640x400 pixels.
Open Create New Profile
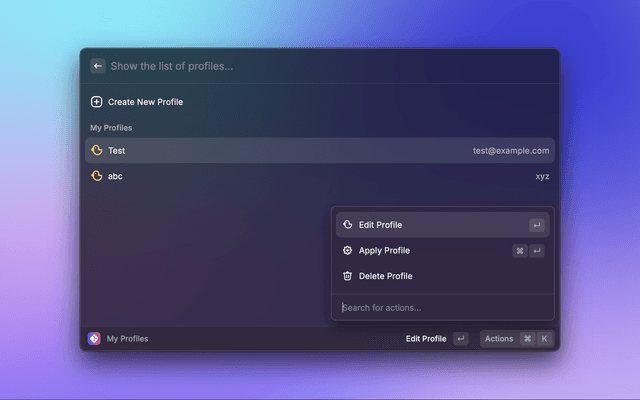pos(145,102)
